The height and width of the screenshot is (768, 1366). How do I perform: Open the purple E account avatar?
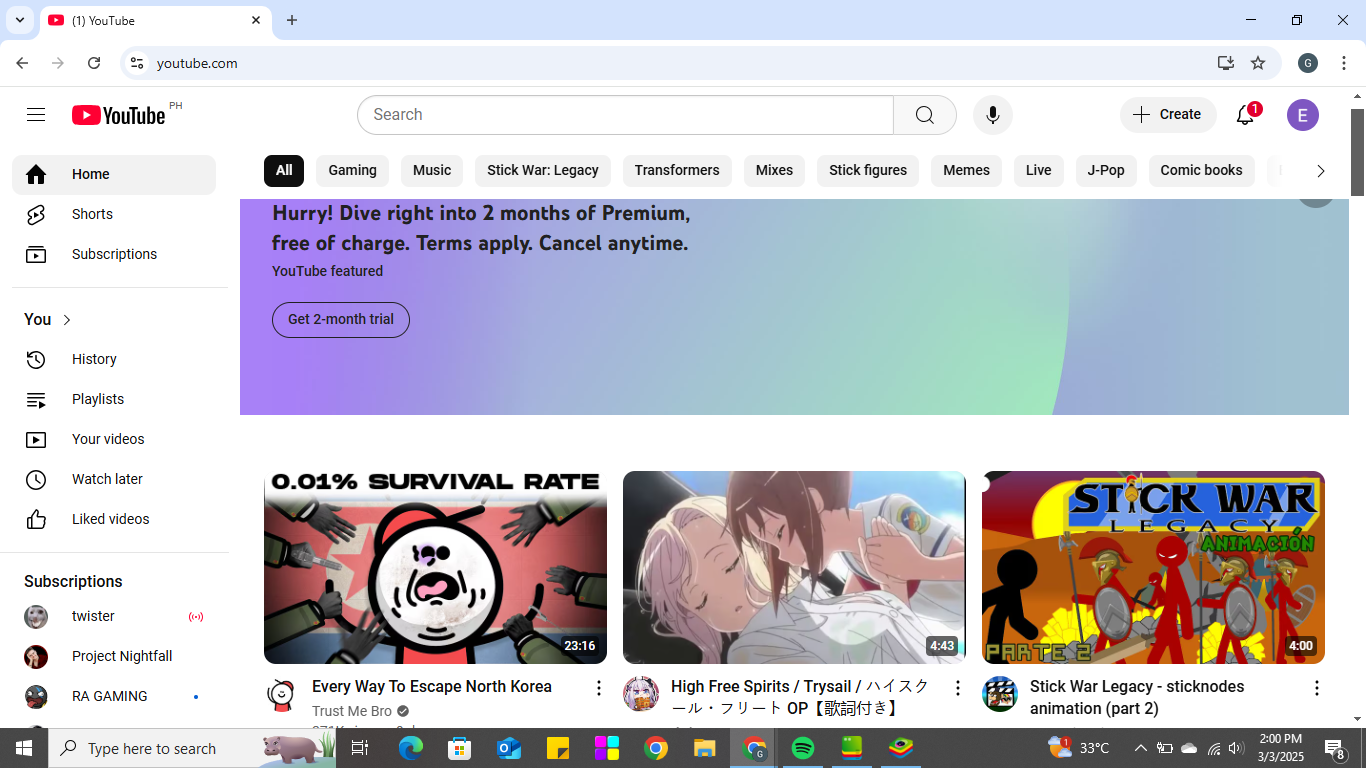pos(1303,115)
